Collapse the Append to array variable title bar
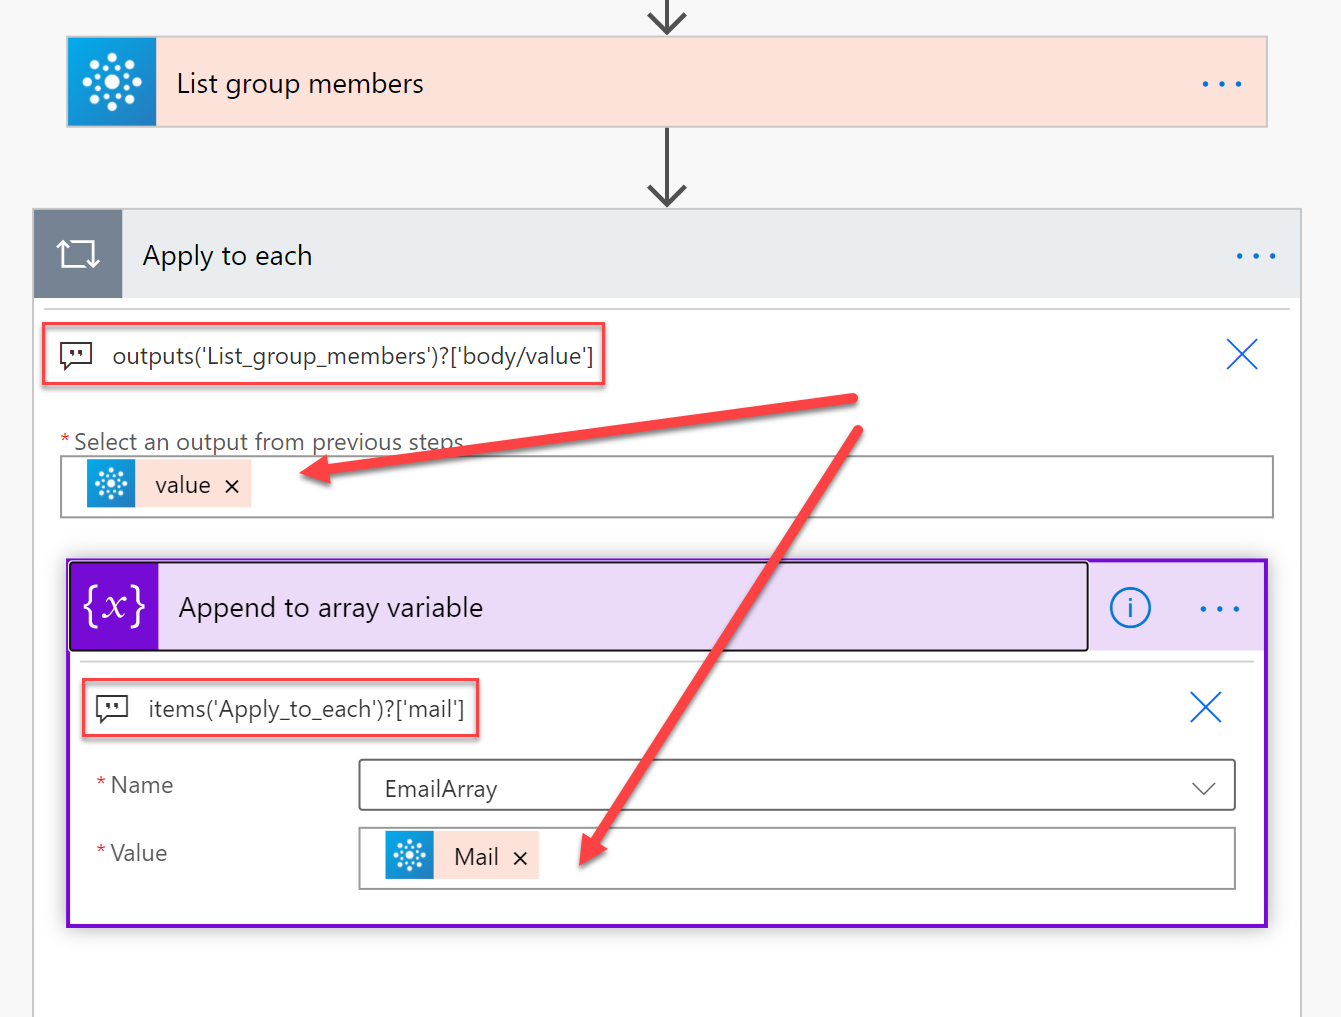Viewport: 1341px width, 1017px height. pyautogui.click(x=620, y=607)
